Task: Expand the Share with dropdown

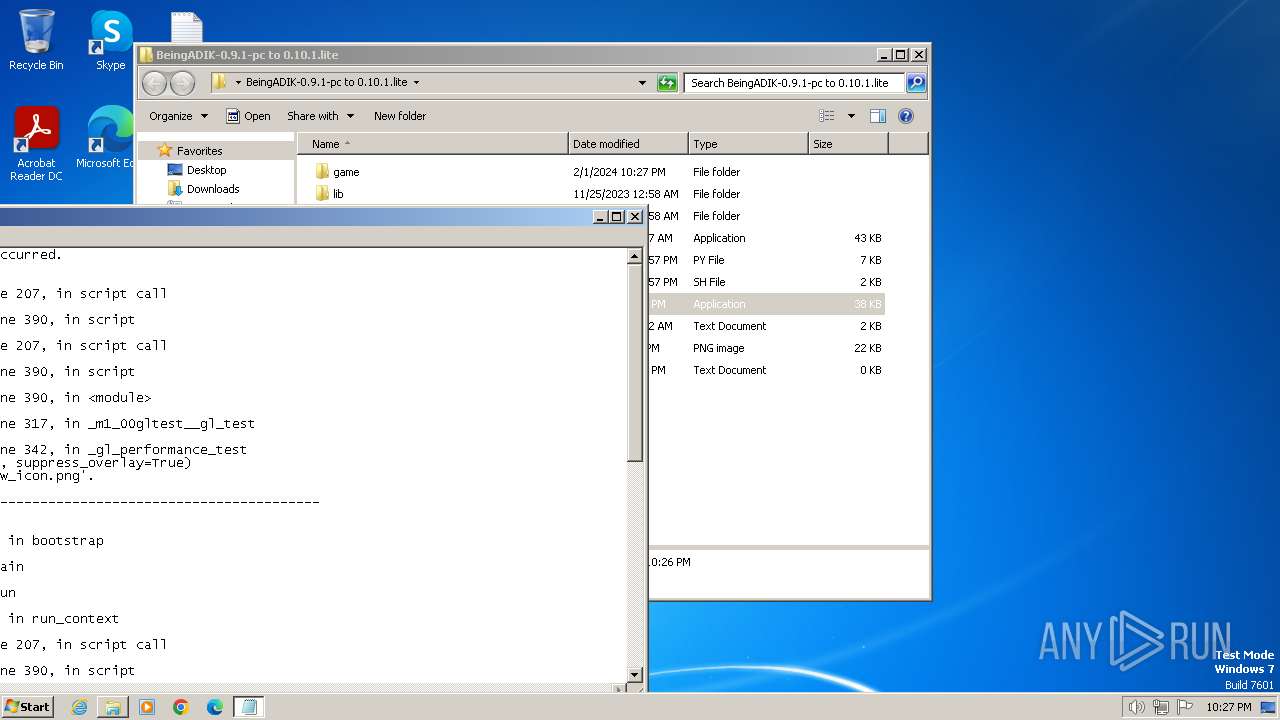Action: (320, 116)
